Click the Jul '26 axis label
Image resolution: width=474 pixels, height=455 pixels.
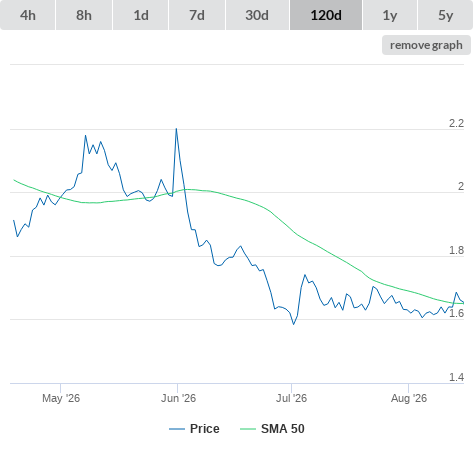(291, 398)
